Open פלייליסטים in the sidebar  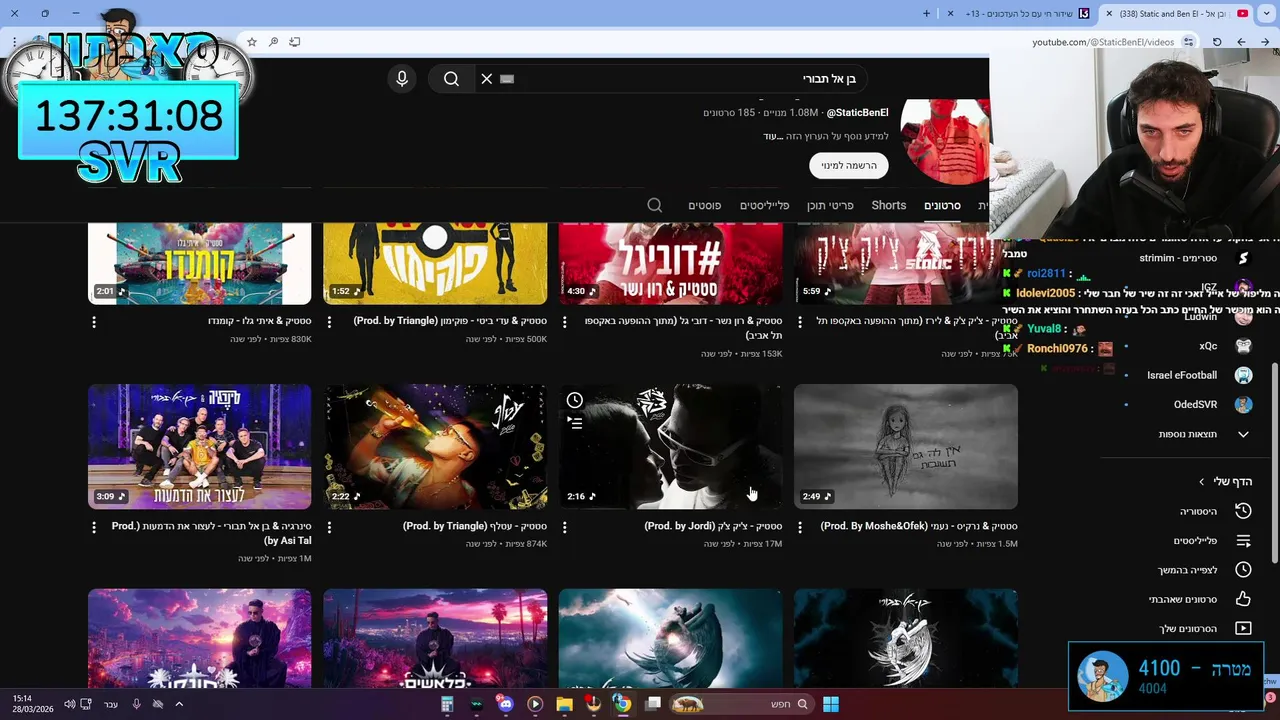pyautogui.click(x=1212, y=541)
